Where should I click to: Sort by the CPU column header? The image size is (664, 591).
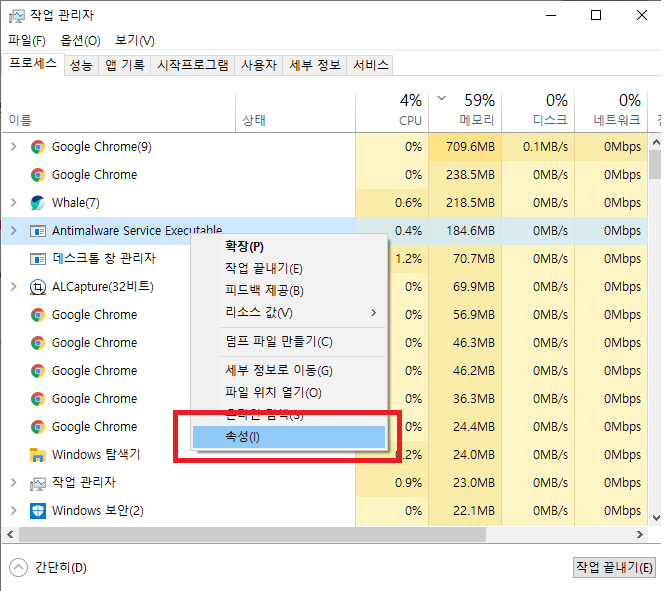coord(392,112)
